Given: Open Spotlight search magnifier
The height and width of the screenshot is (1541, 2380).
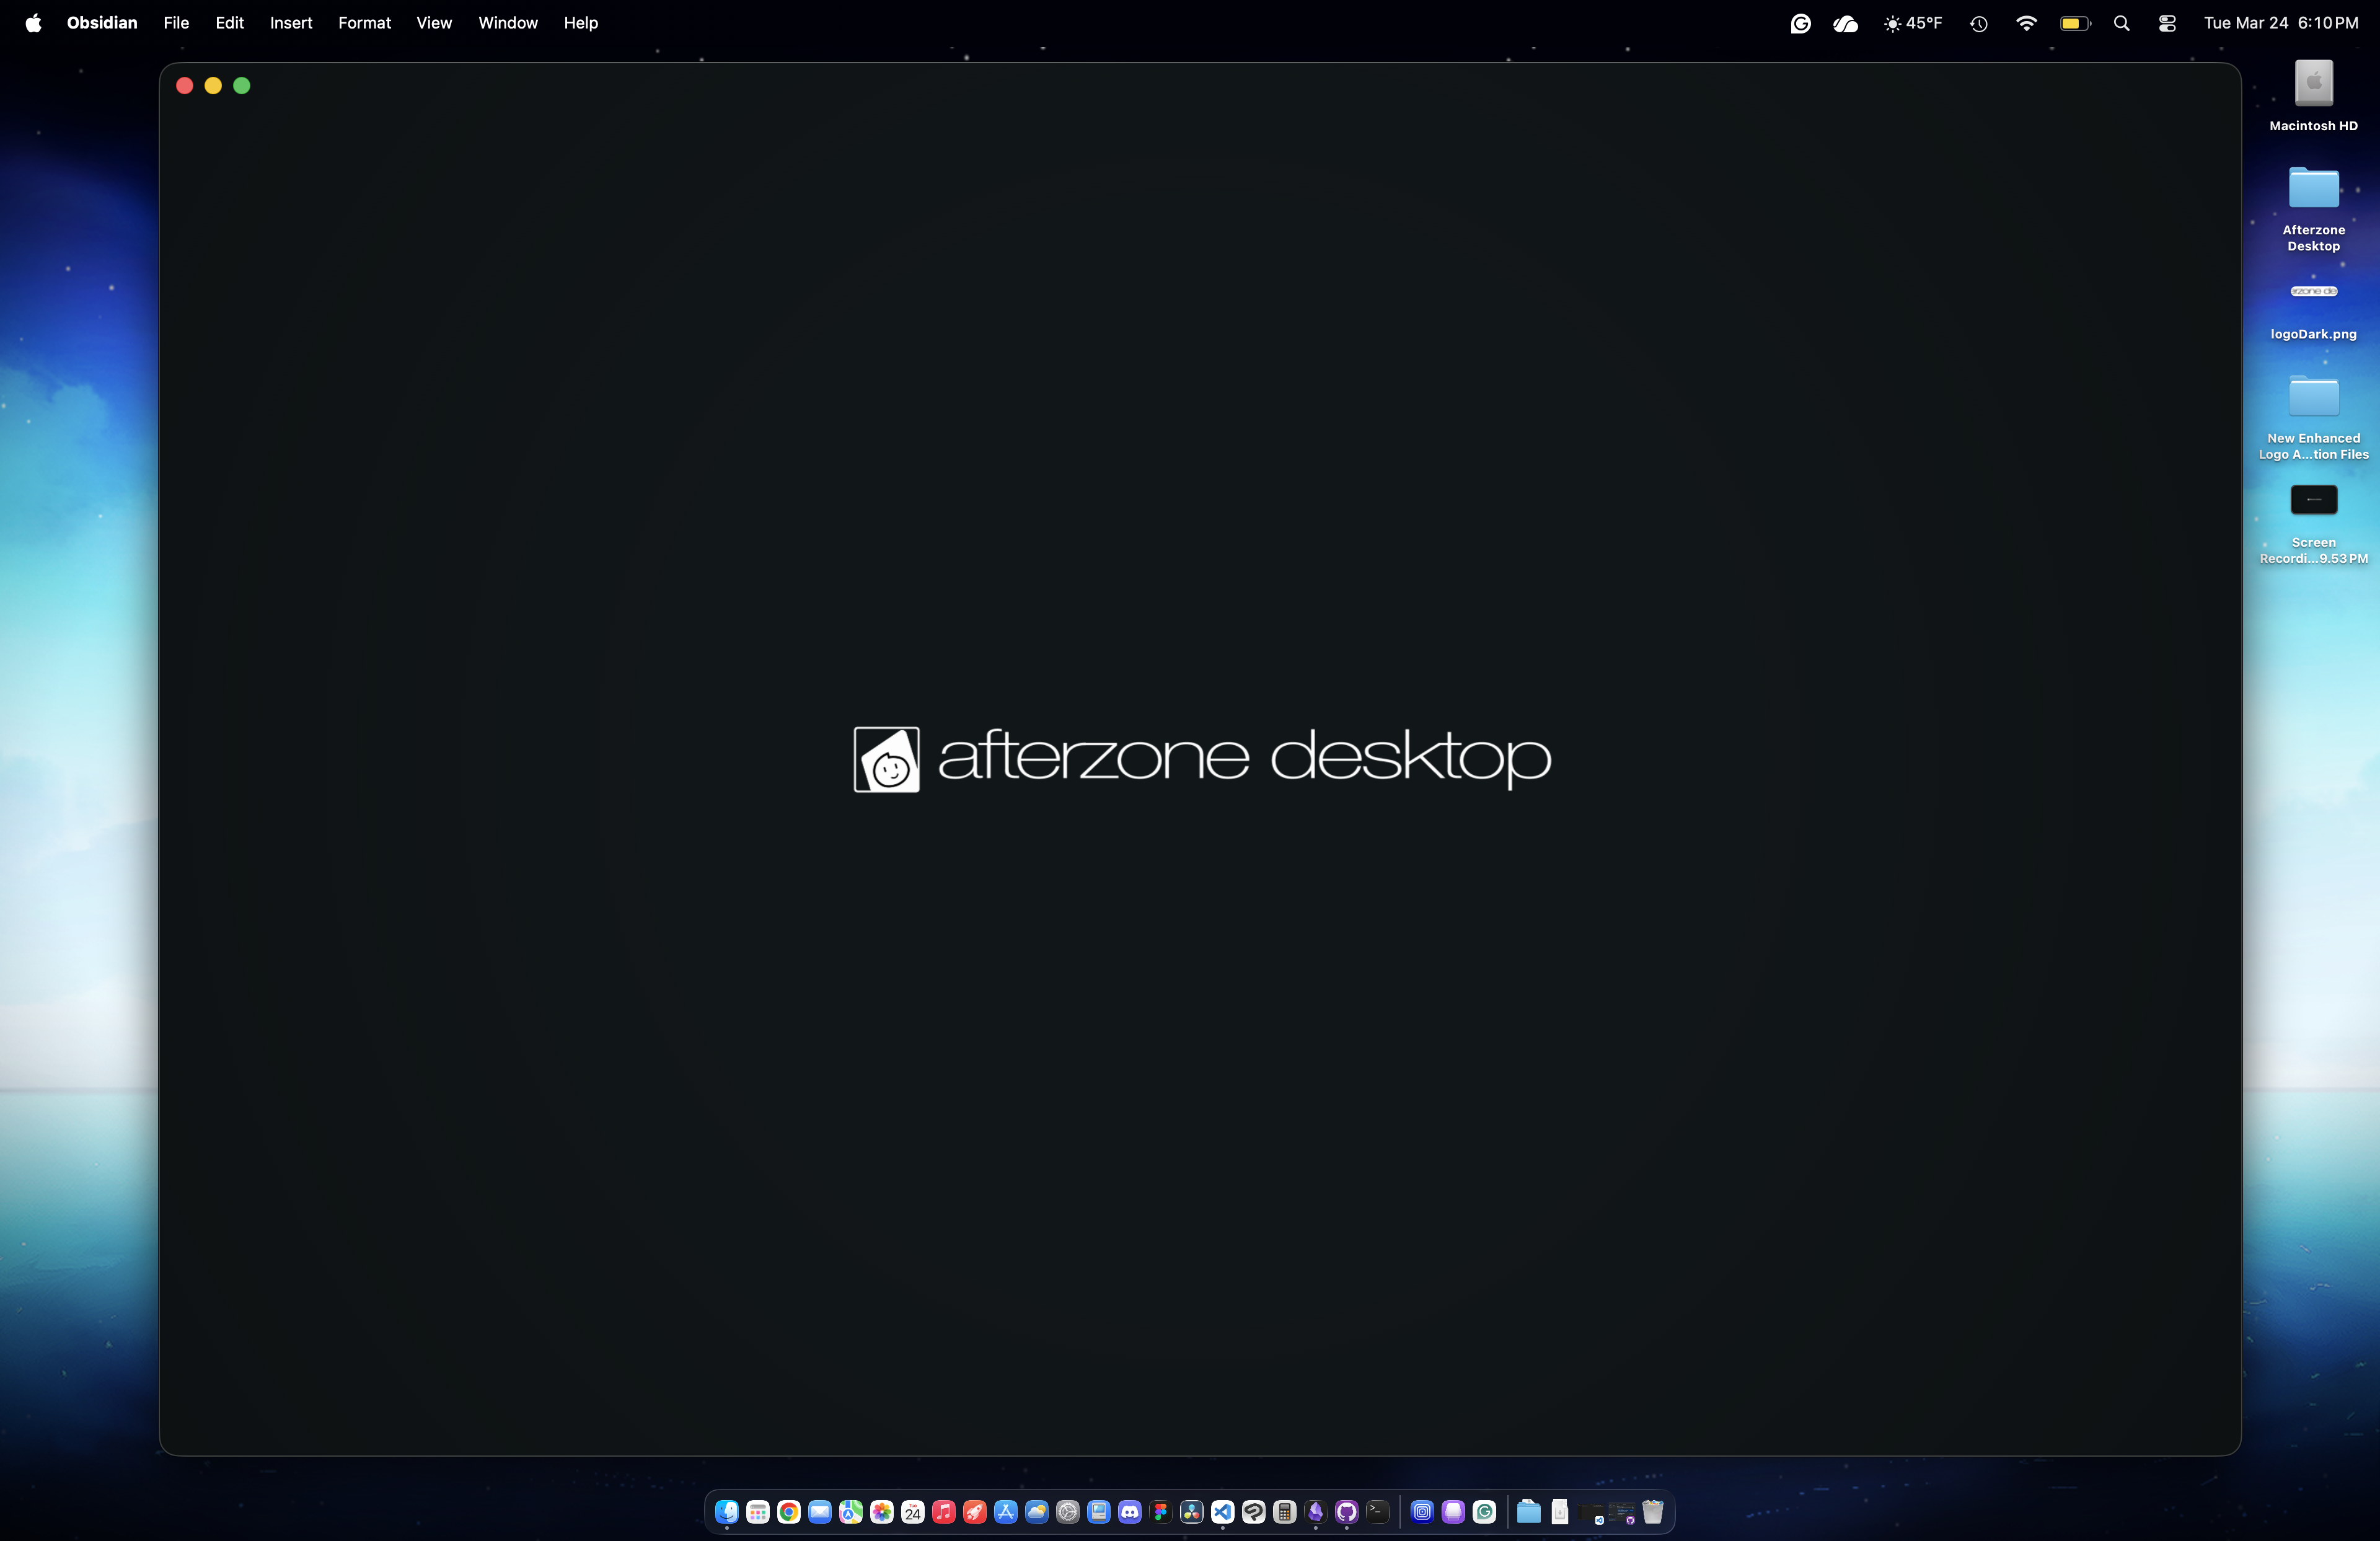Looking at the screenshot, I should (2121, 23).
